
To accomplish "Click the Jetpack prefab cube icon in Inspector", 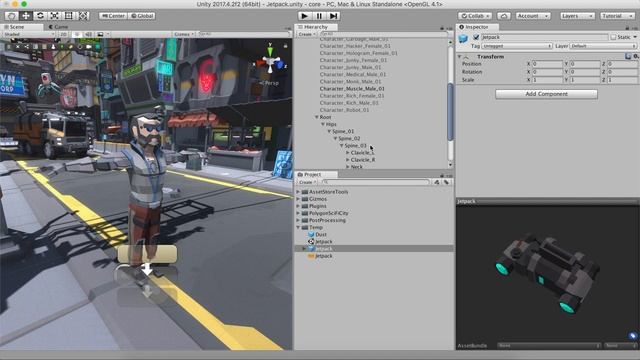I will tap(463, 38).
